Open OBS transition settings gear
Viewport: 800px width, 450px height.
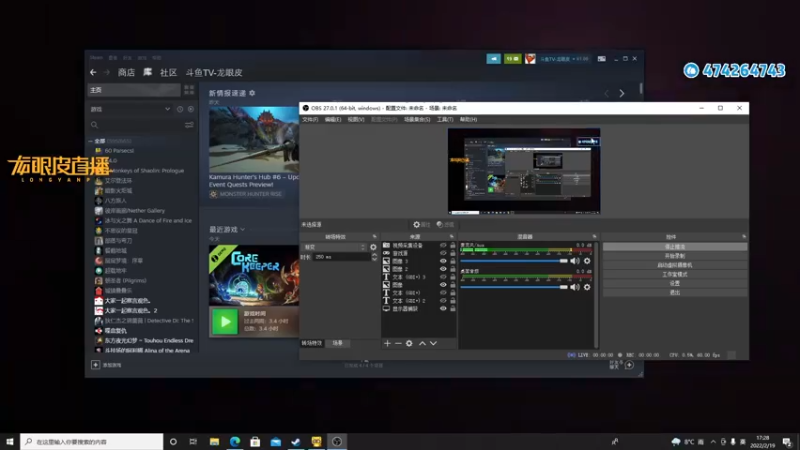click(x=373, y=247)
